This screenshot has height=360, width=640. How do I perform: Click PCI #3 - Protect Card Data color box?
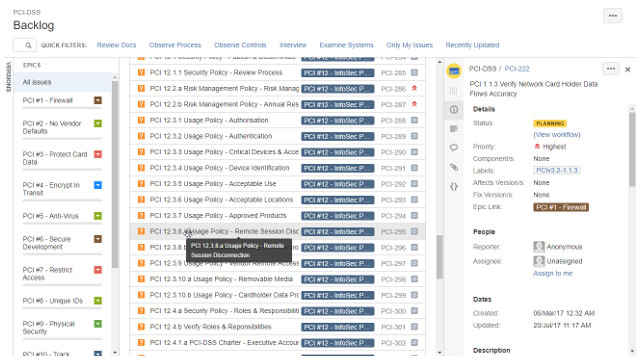[98, 154]
